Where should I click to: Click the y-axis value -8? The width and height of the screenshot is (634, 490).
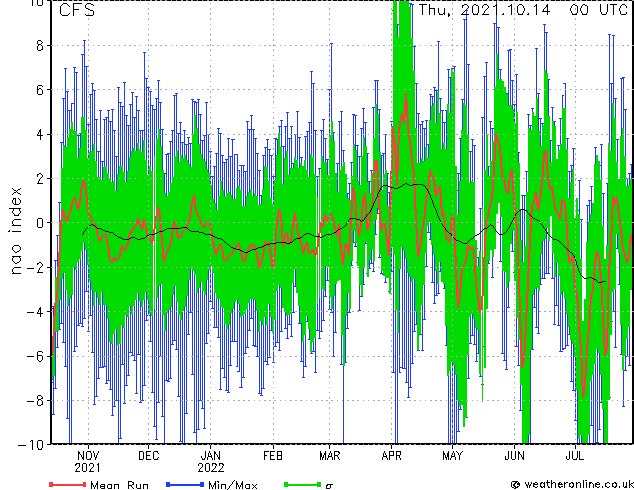35,400
